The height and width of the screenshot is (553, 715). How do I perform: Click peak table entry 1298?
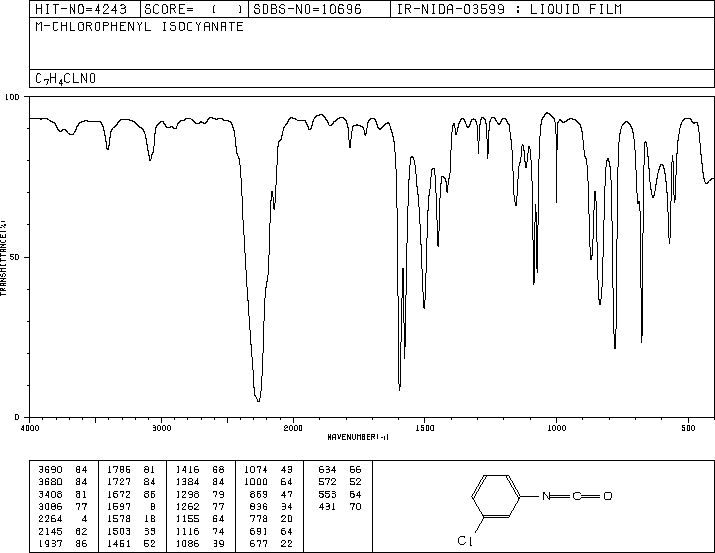[x=187, y=494]
